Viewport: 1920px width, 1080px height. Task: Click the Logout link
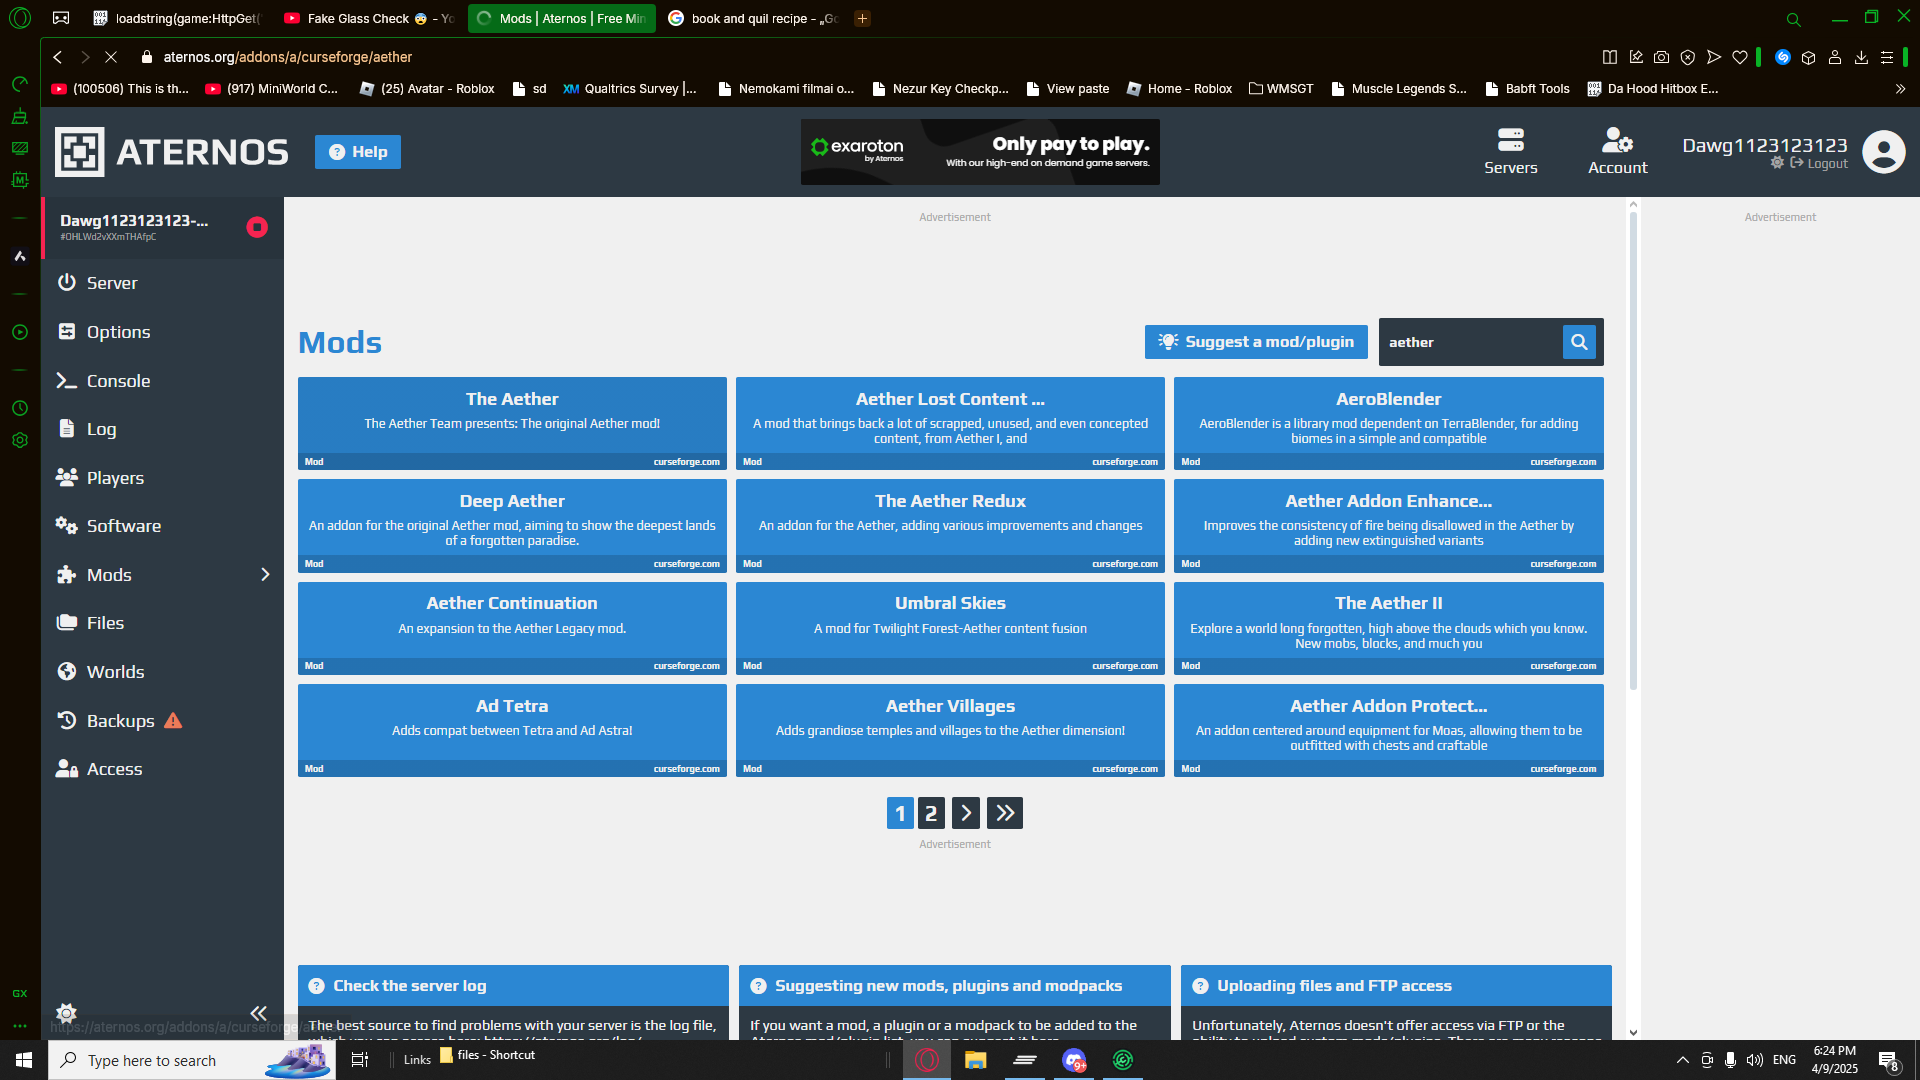[1819, 163]
